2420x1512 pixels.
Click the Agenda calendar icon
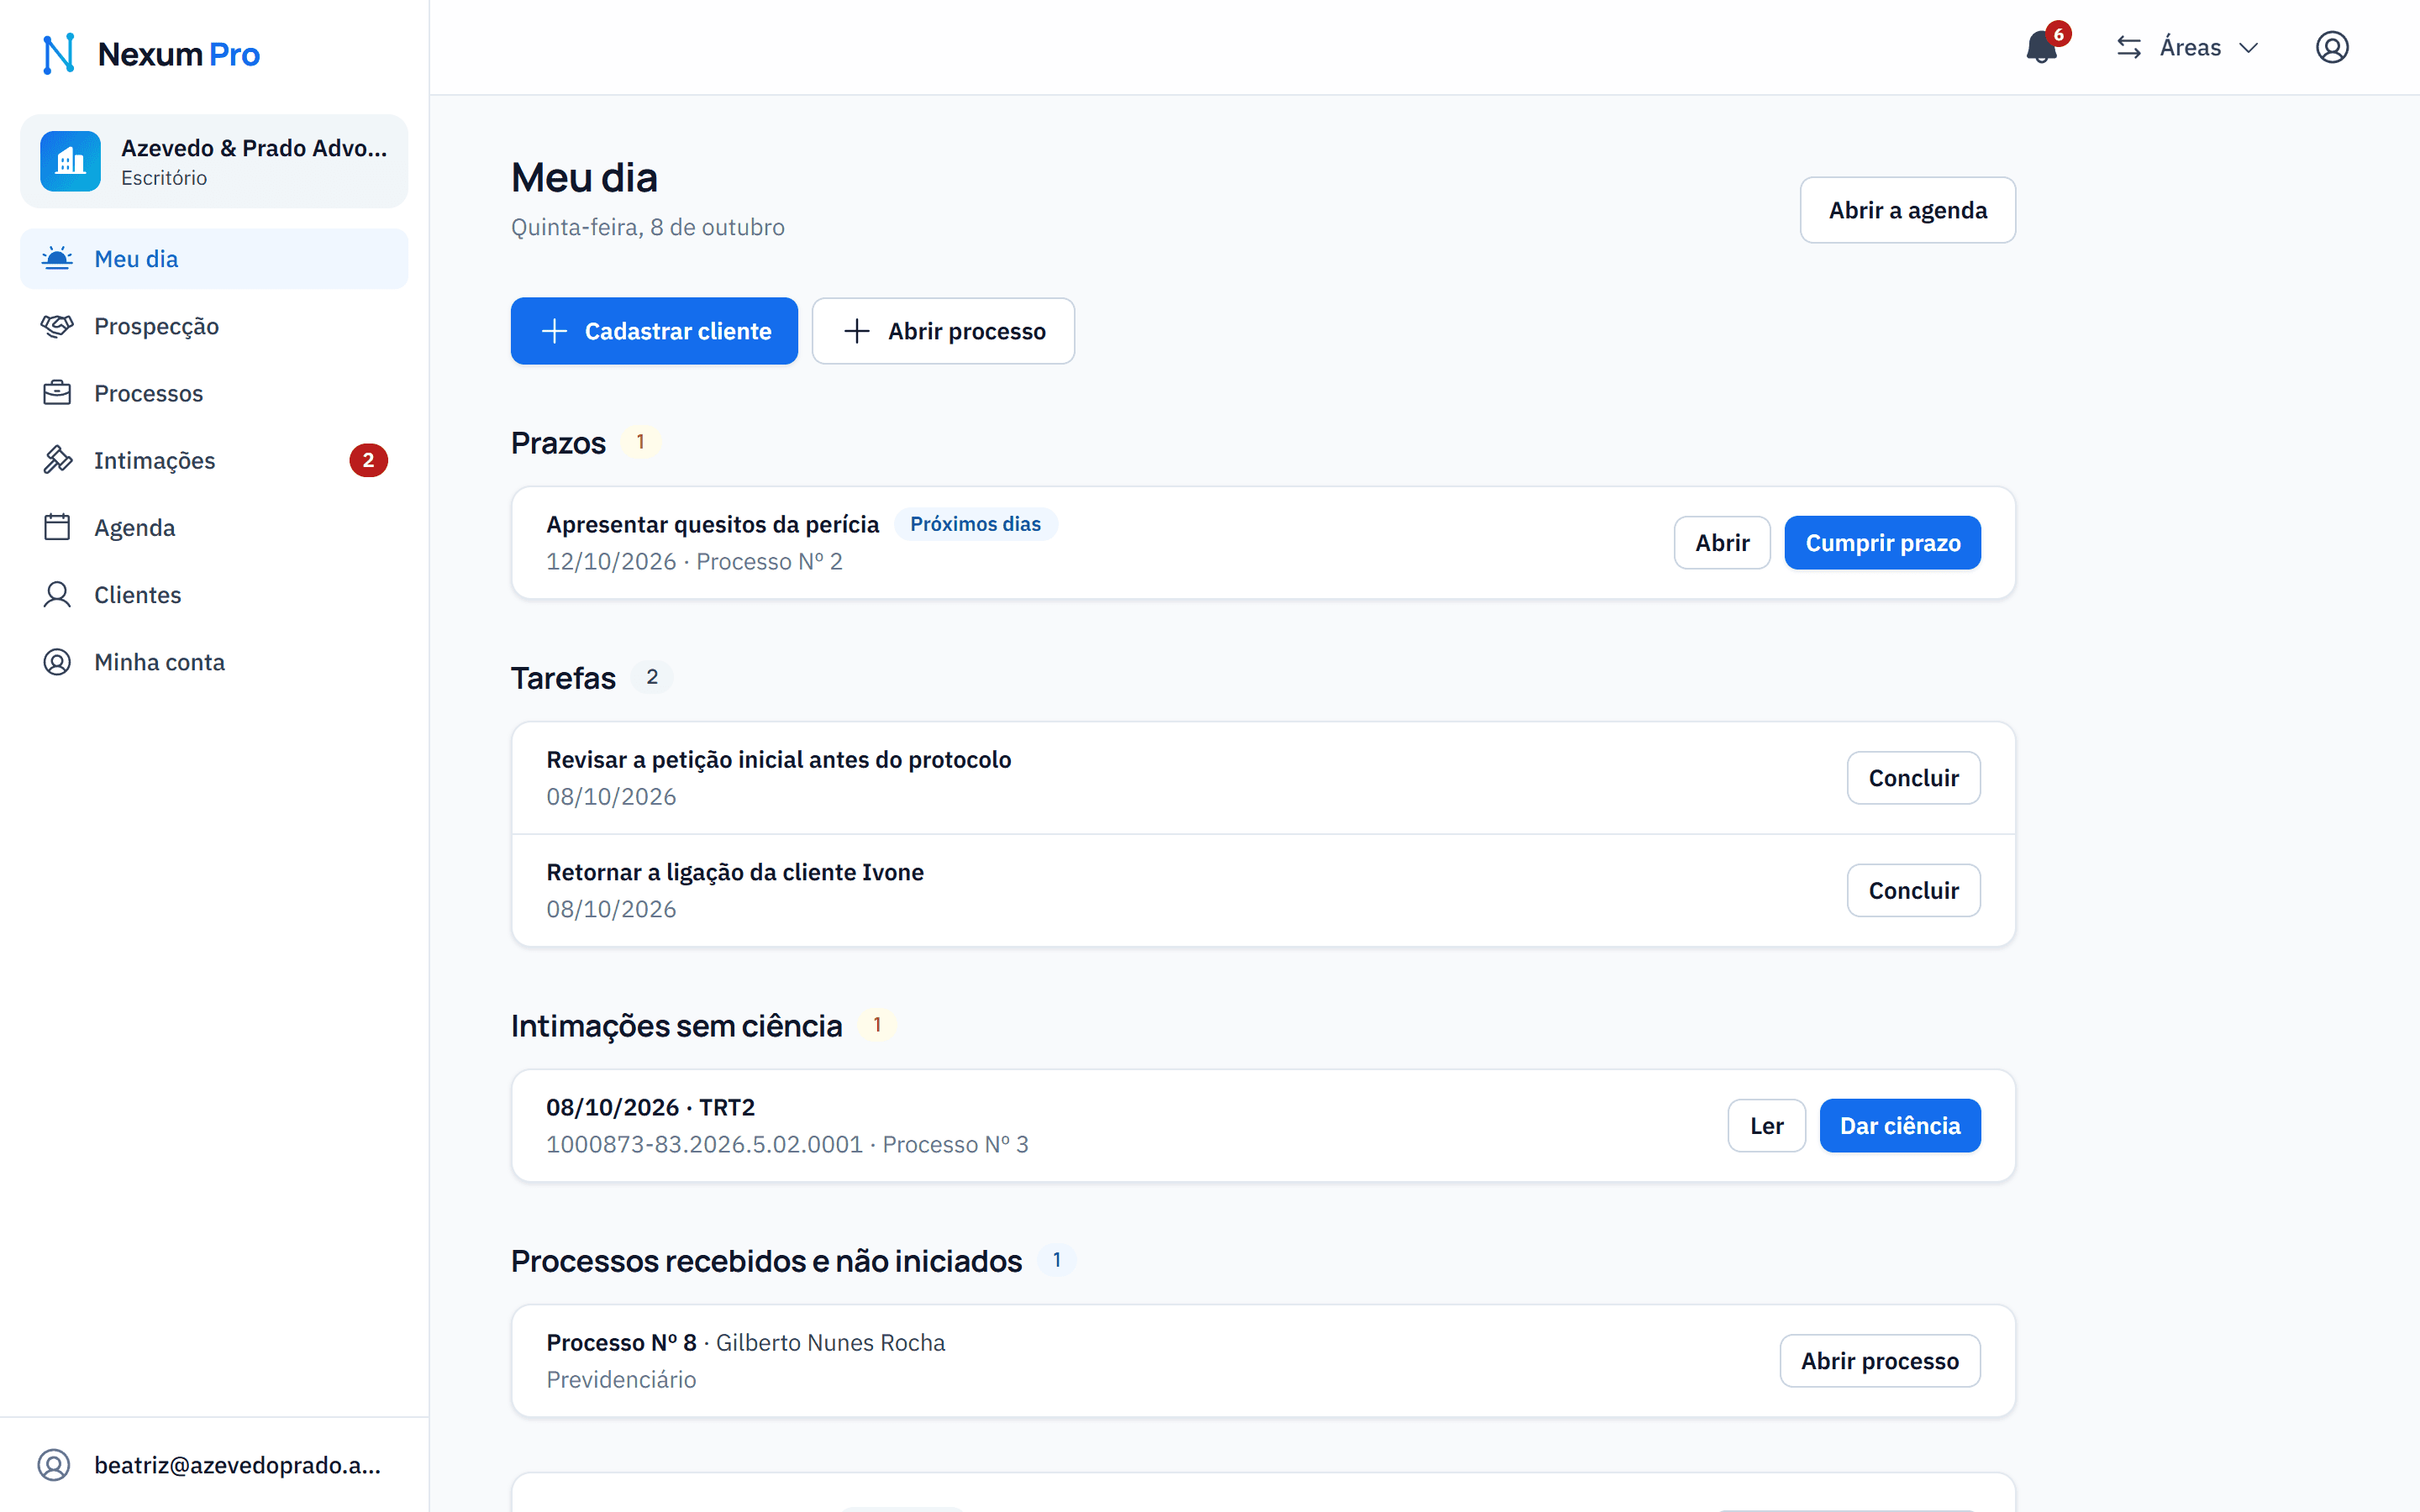point(57,527)
